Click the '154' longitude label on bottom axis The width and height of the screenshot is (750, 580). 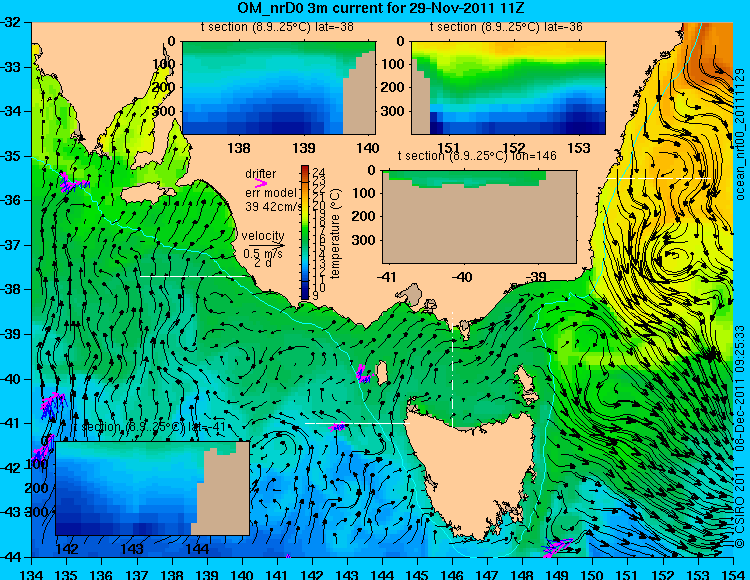(733, 574)
